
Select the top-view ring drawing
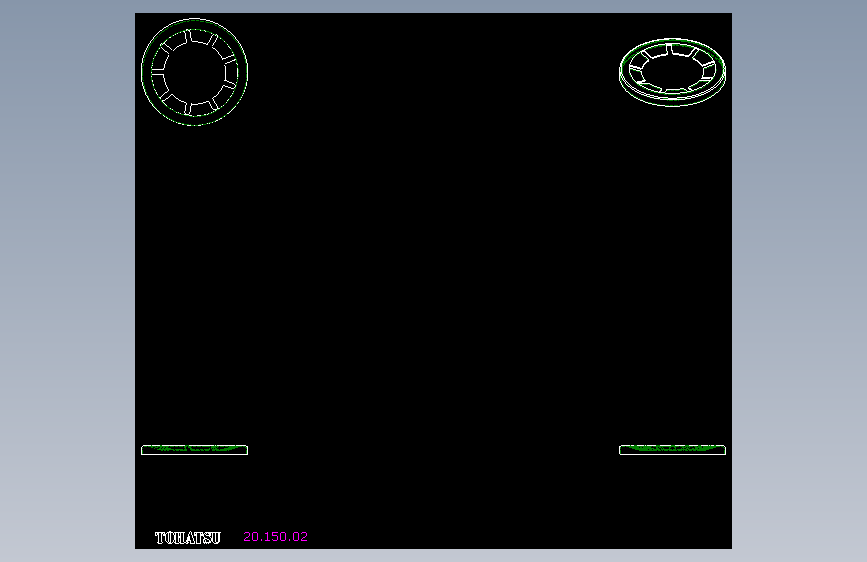pos(195,72)
